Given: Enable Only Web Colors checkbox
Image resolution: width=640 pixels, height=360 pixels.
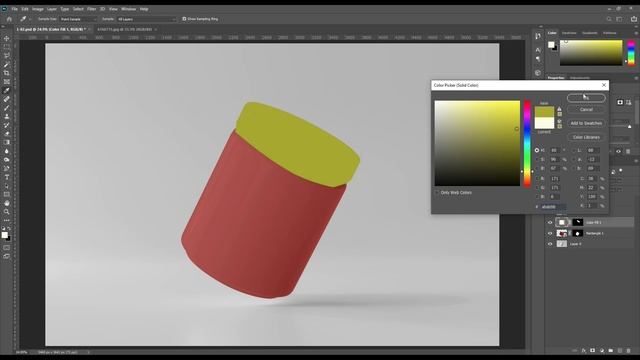Looking at the screenshot, I should 437,192.
